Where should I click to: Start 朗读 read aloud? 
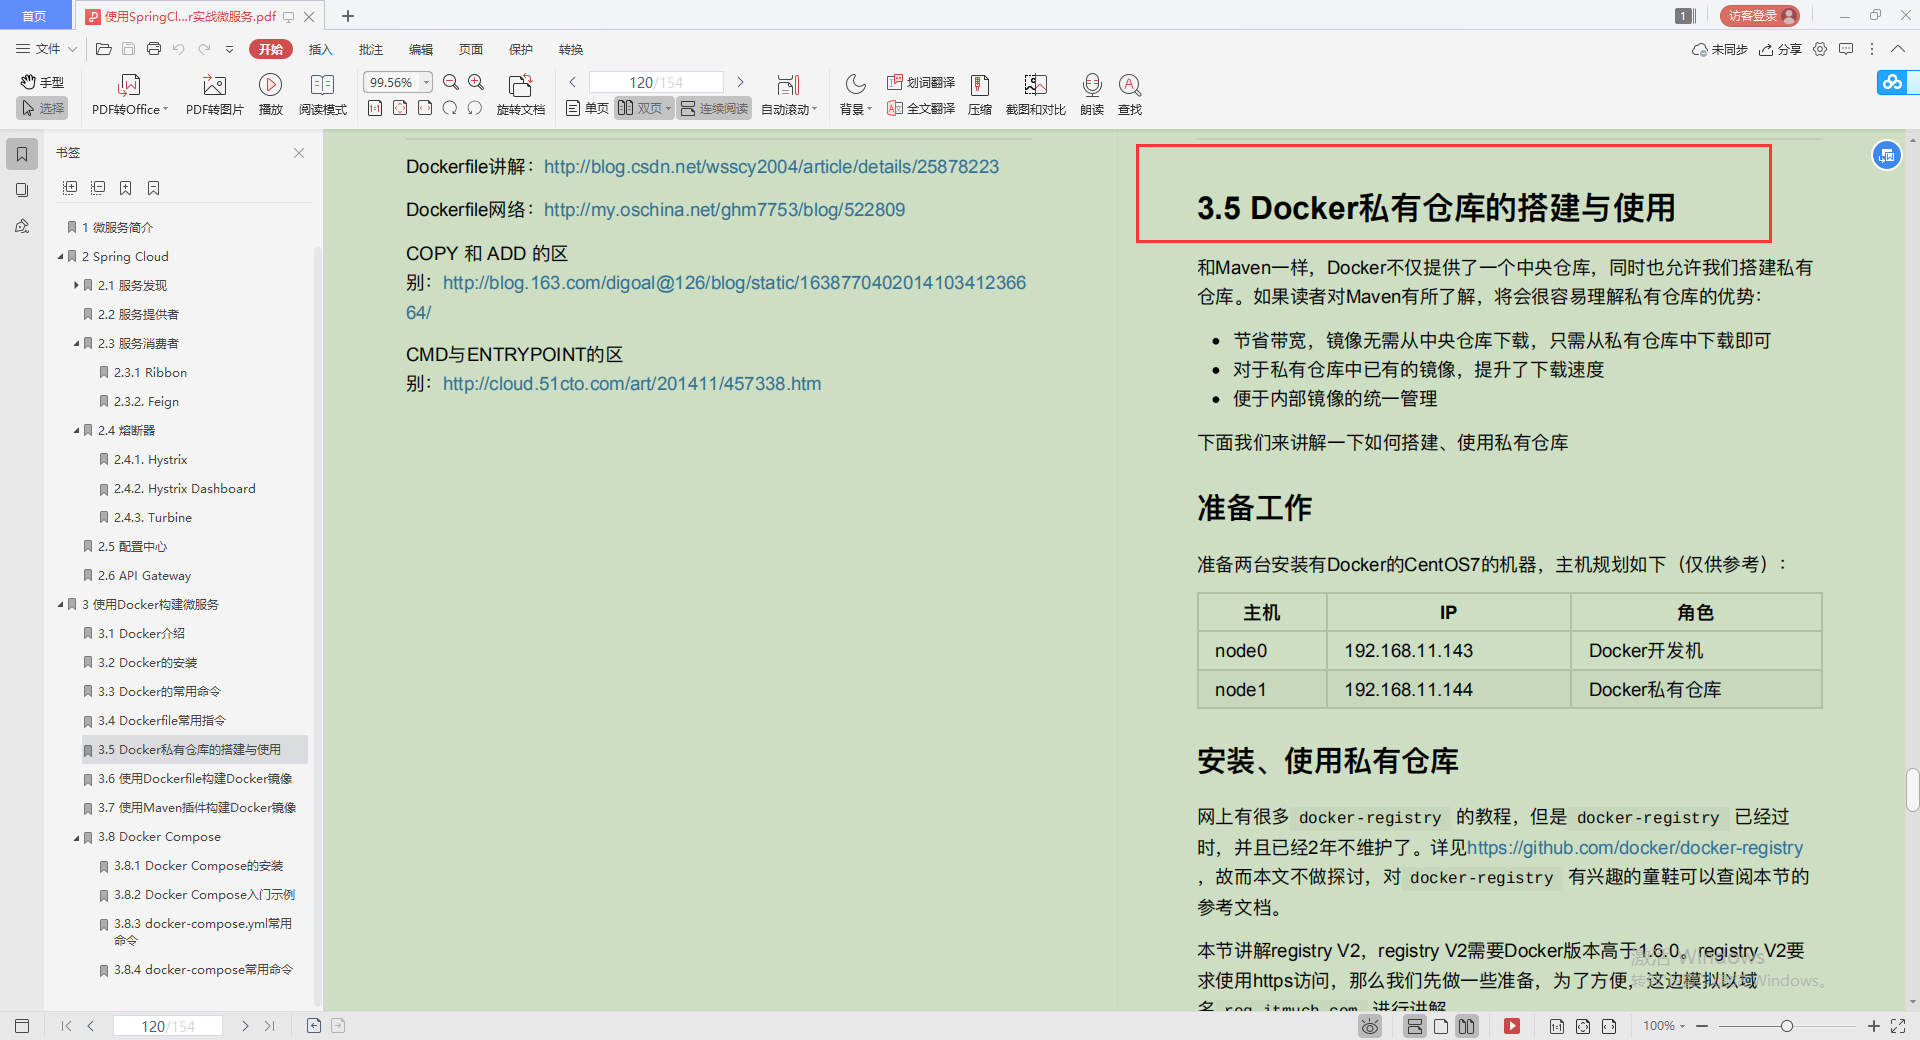pyautogui.click(x=1092, y=95)
